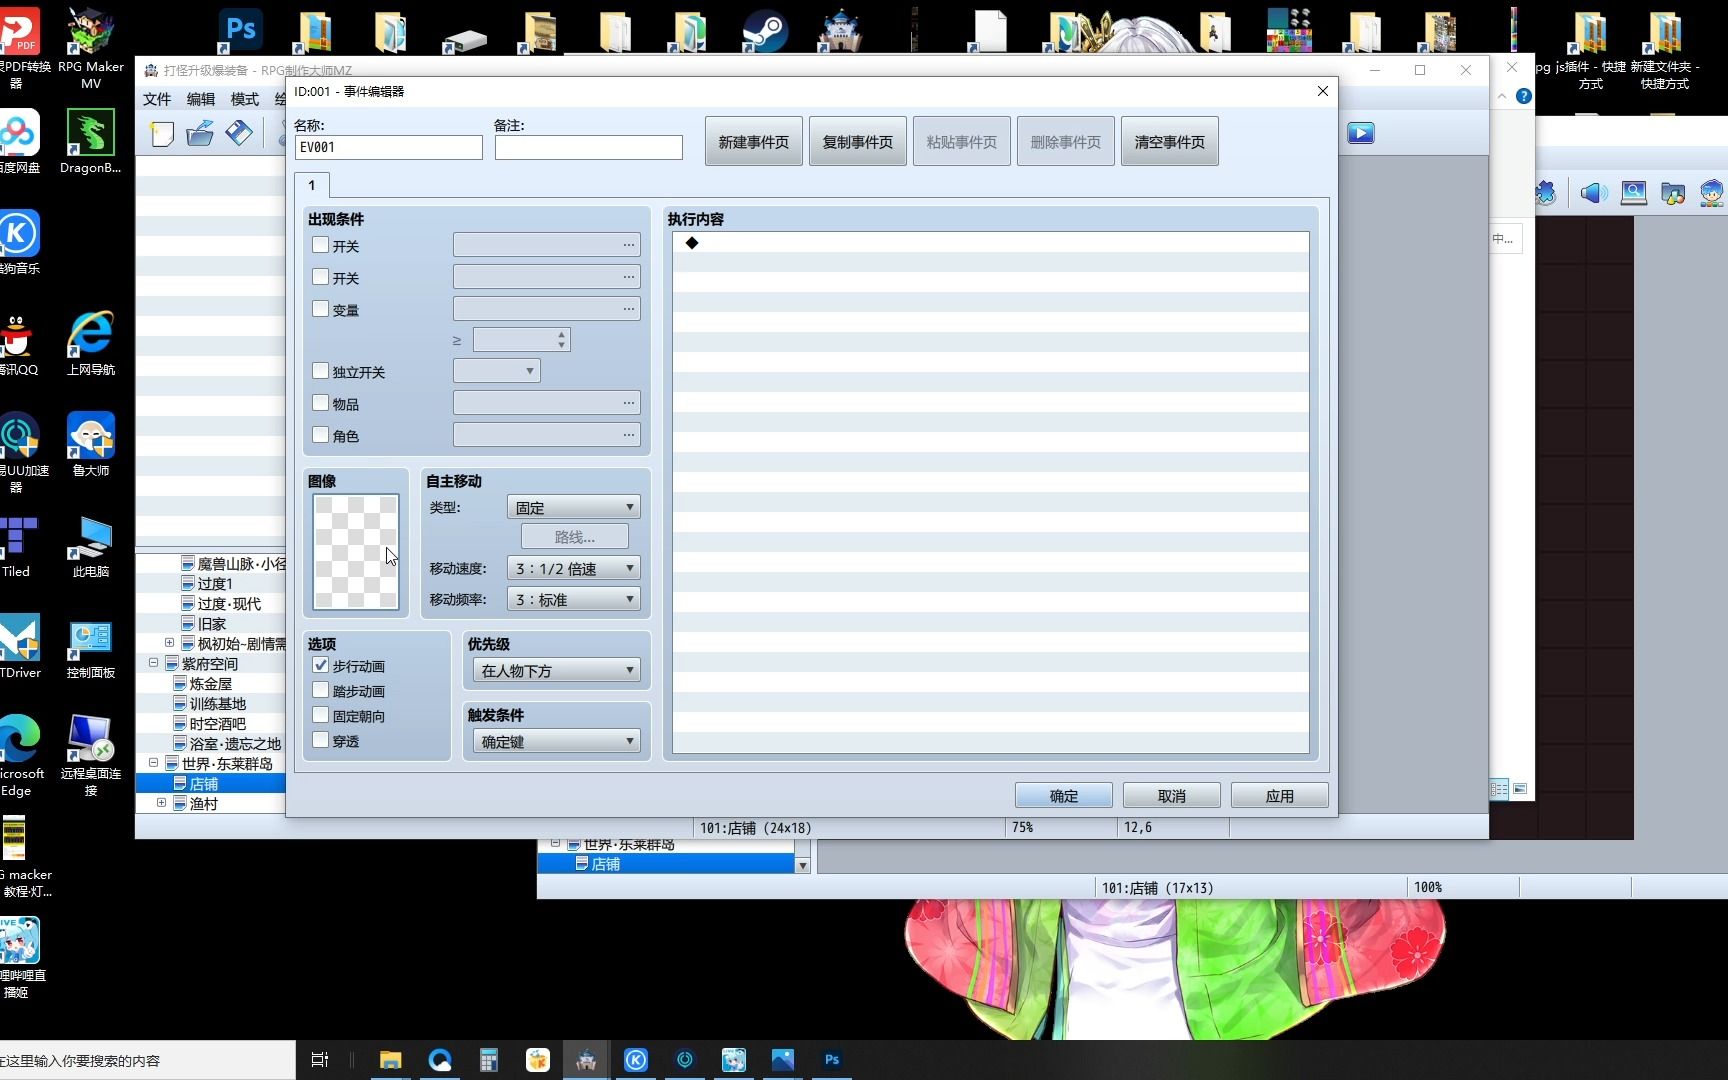Image resolution: width=1728 pixels, height=1080 pixels.
Task: Open the Resource Manager folder icon
Action: tap(1673, 193)
